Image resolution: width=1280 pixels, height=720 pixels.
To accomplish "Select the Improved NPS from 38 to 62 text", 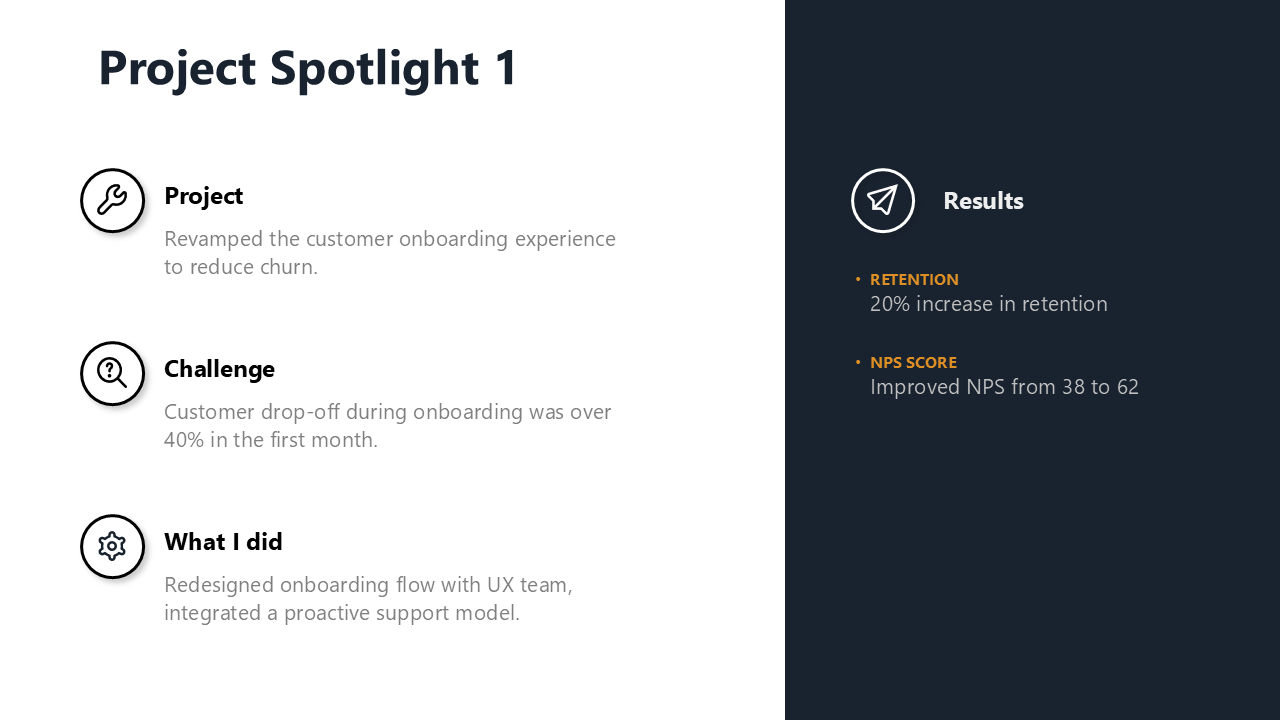I will [x=1004, y=387].
